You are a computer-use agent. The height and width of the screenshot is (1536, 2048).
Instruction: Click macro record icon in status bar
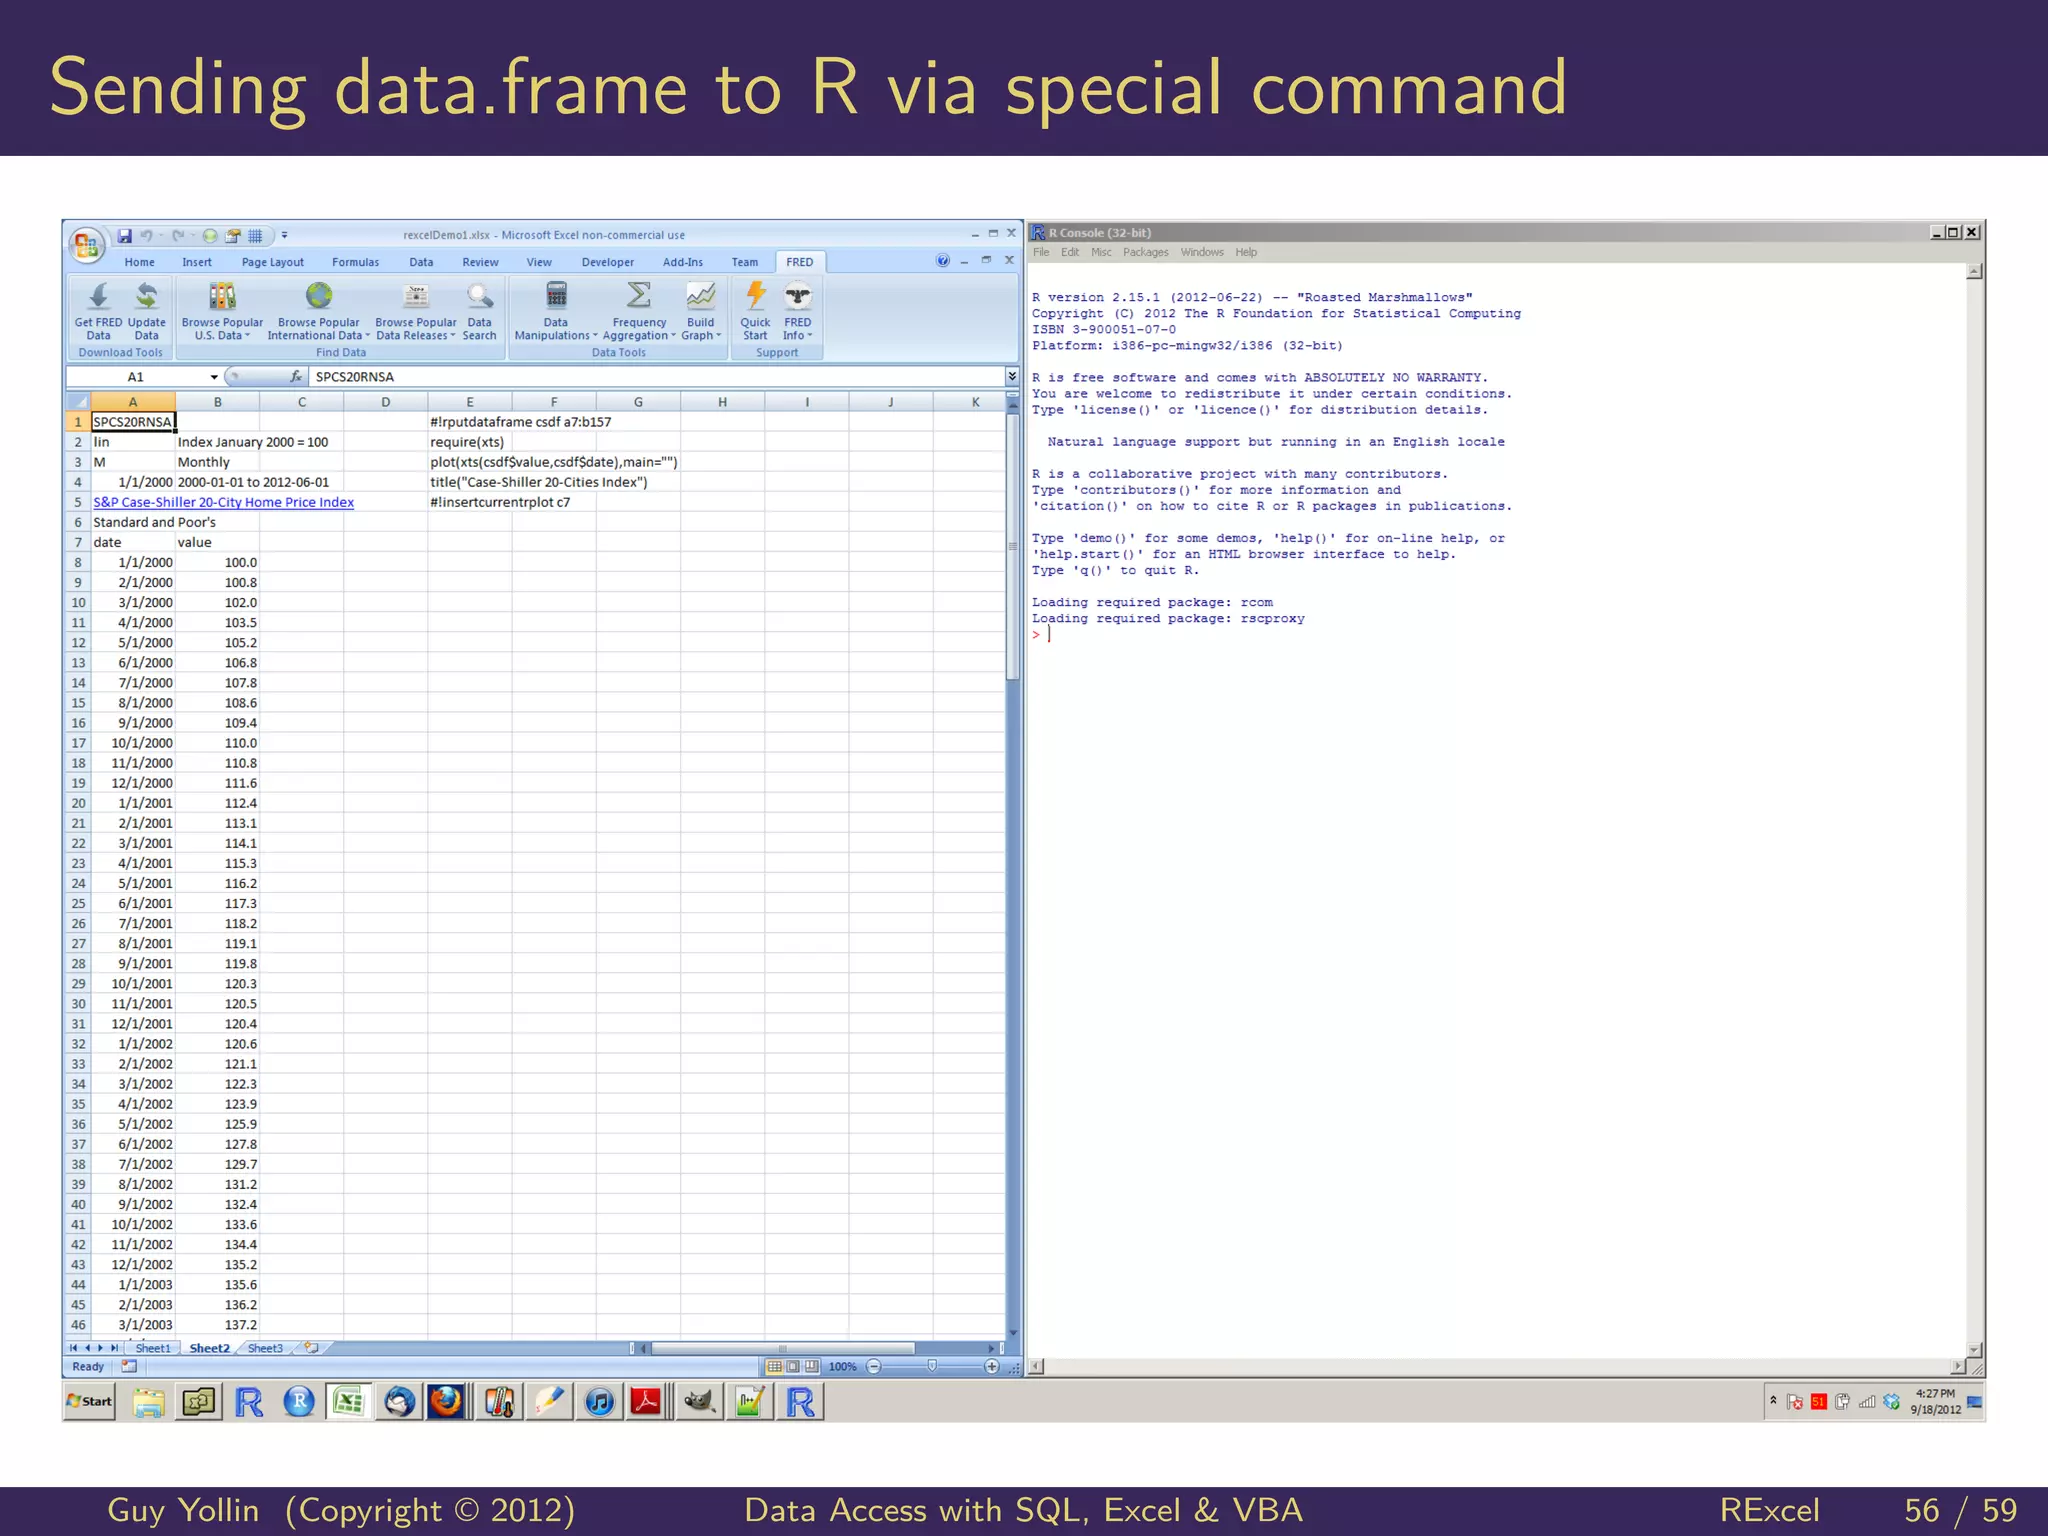[129, 1366]
